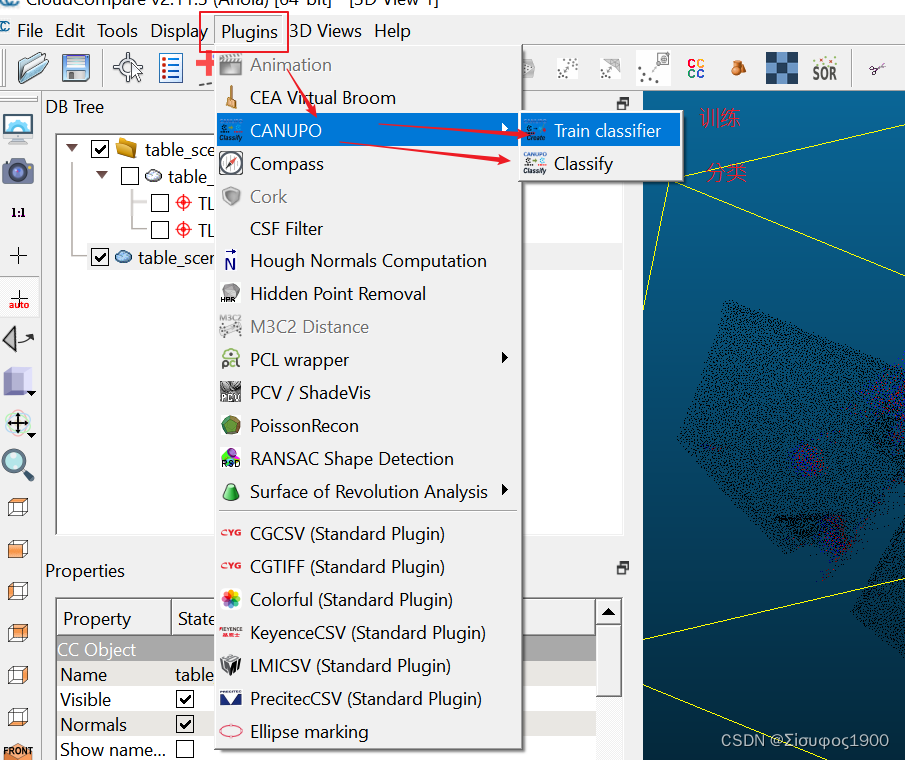Collapse the table_sce folder tree node
905x760 pixels.
72,148
